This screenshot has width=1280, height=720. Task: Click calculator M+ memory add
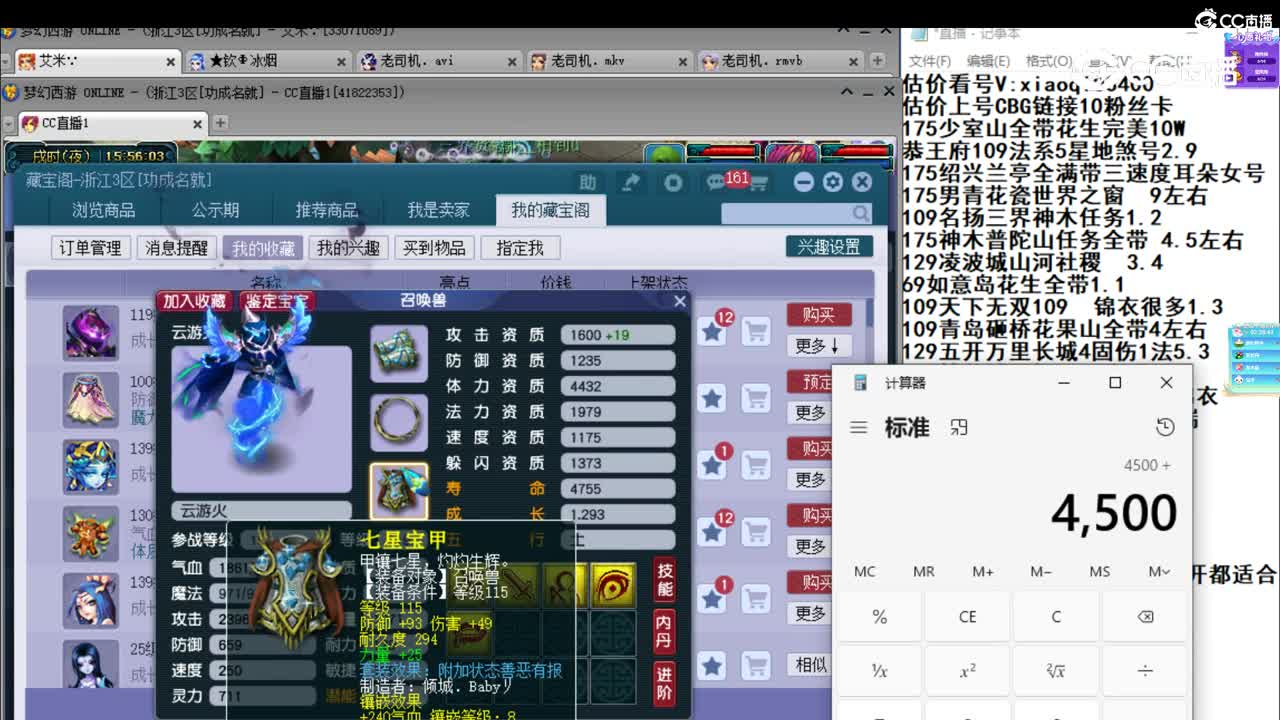pyautogui.click(x=983, y=571)
